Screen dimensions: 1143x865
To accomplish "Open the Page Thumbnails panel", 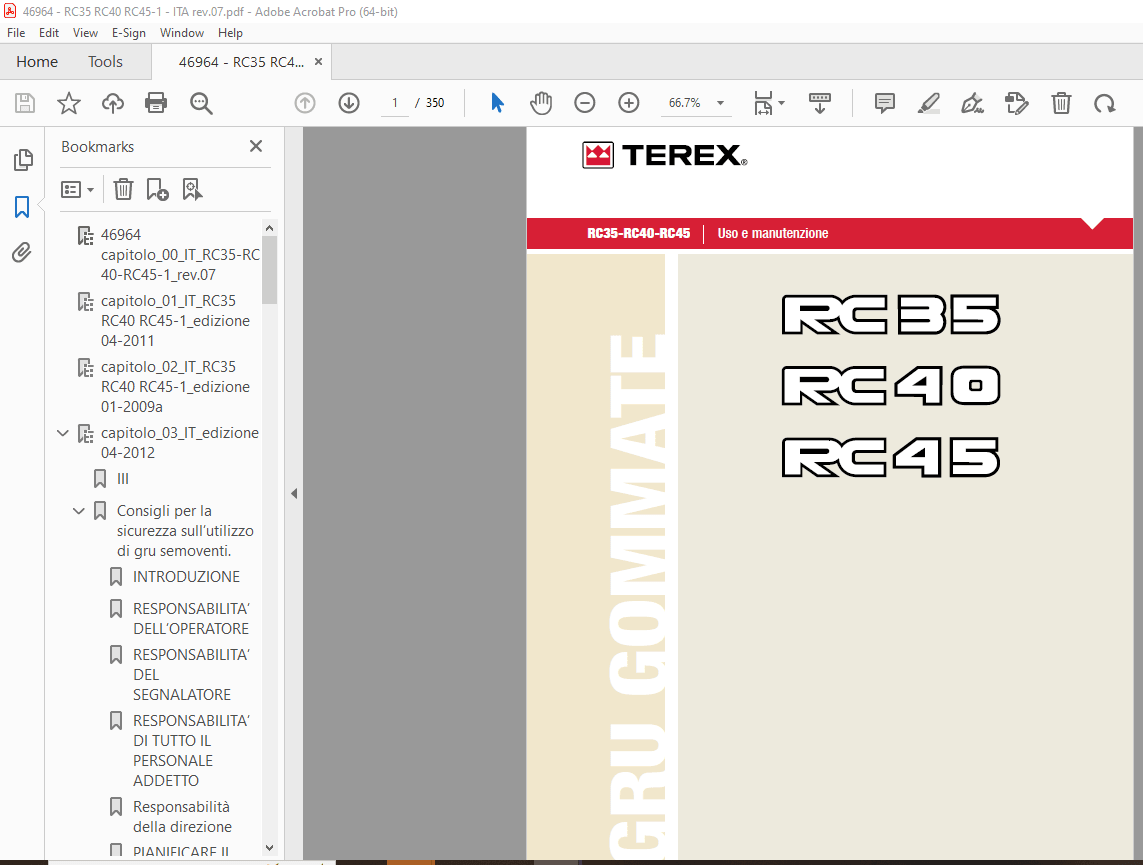I will 22,160.
